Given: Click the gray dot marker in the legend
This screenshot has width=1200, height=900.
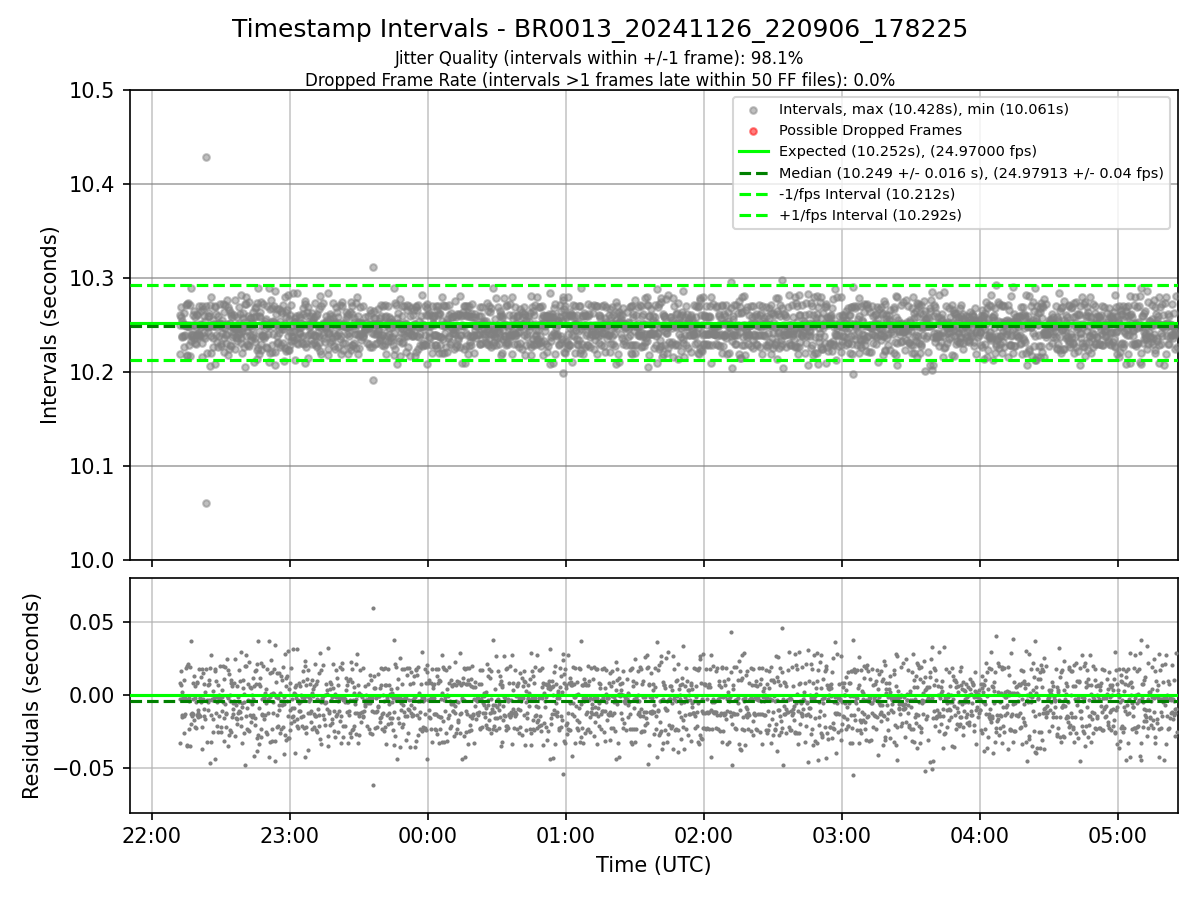Looking at the screenshot, I should tap(754, 110).
